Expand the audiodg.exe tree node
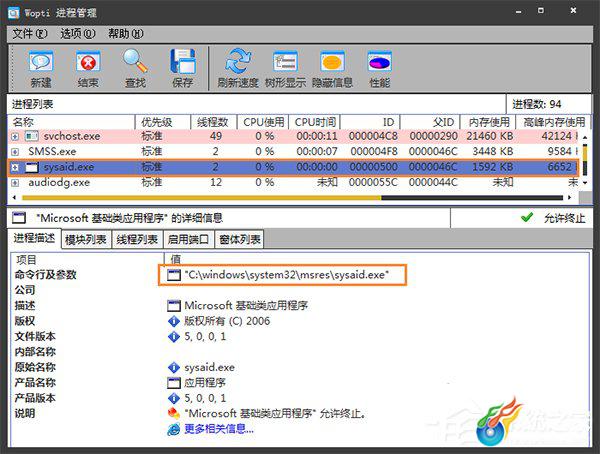This screenshot has width=600, height=454. (15, 183)
